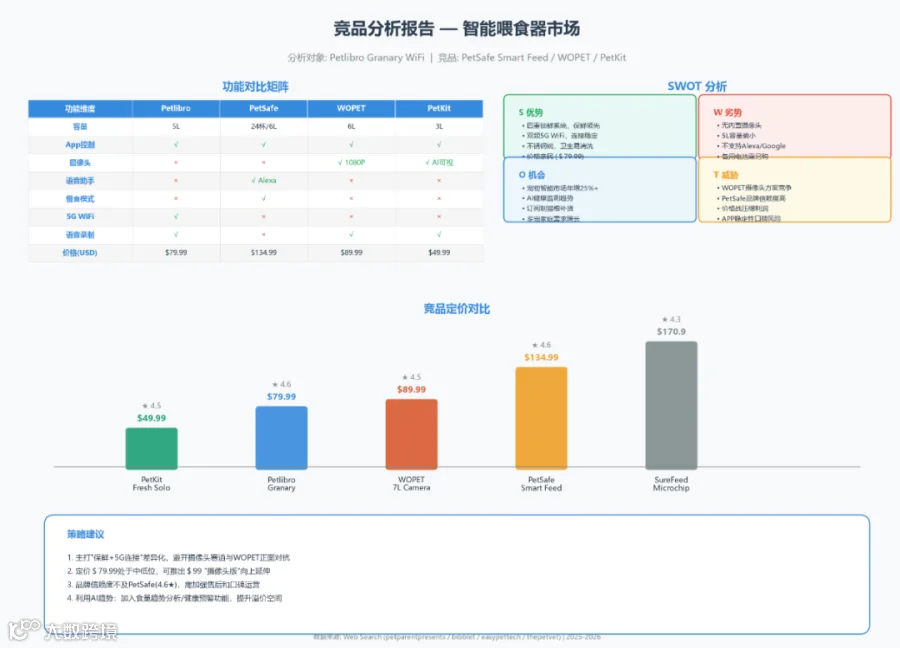The width and height of the screenshot is (900, 648).
Task: Click strategy item 2 mentioning $79.99
Action: [169, 571]
